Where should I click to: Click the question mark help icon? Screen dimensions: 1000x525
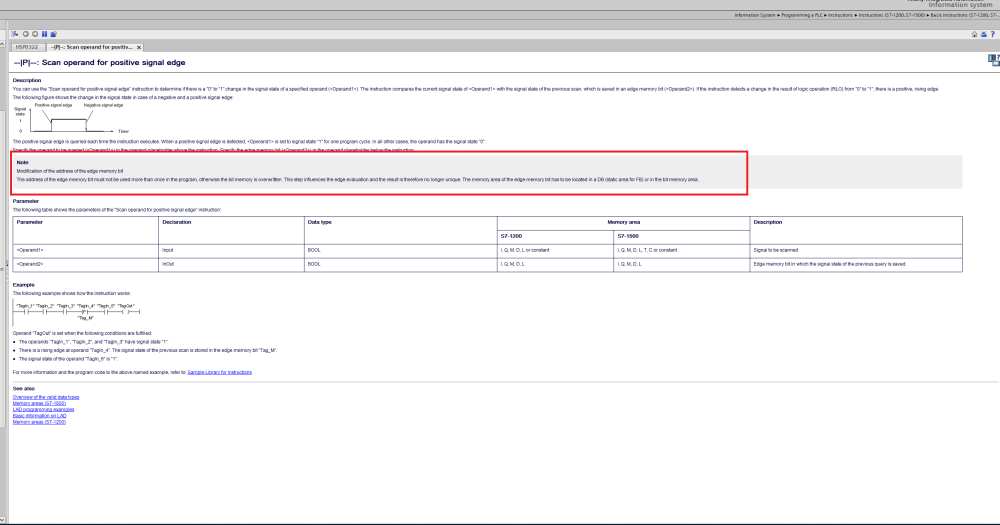(x=992, y=34)
